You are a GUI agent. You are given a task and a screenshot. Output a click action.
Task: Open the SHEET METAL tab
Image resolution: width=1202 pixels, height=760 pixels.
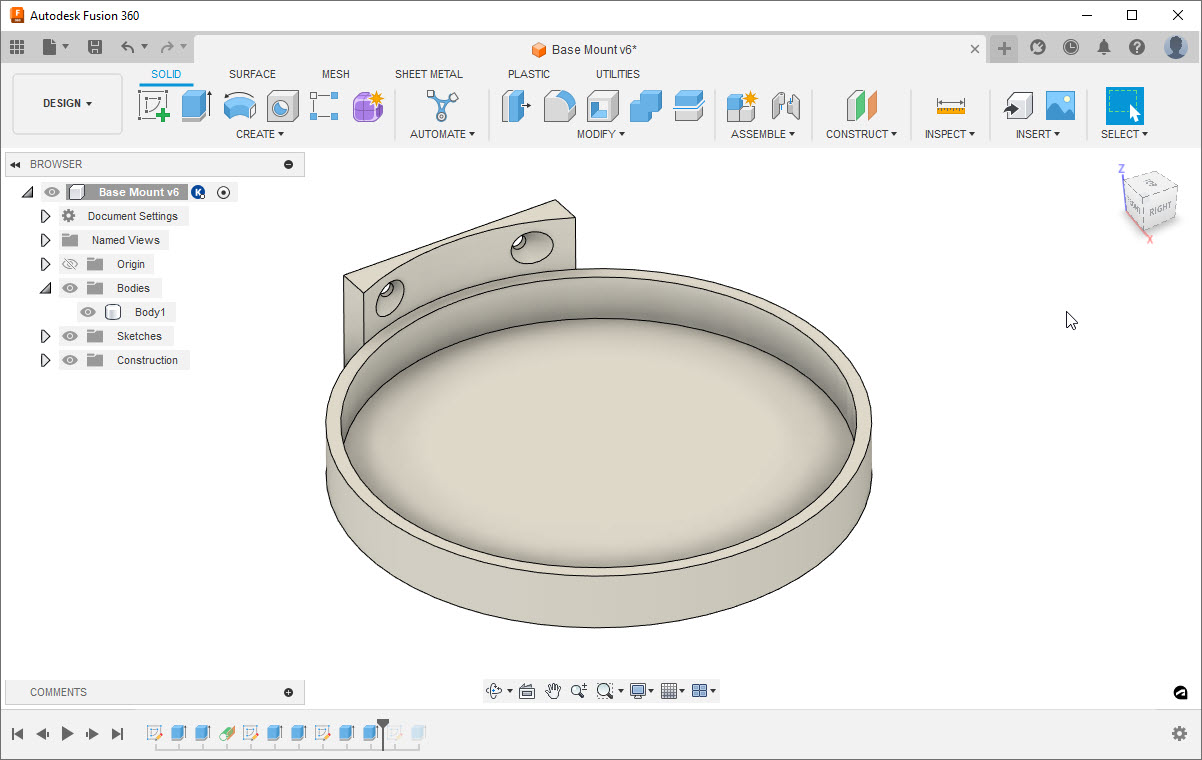tap(428, 74)
